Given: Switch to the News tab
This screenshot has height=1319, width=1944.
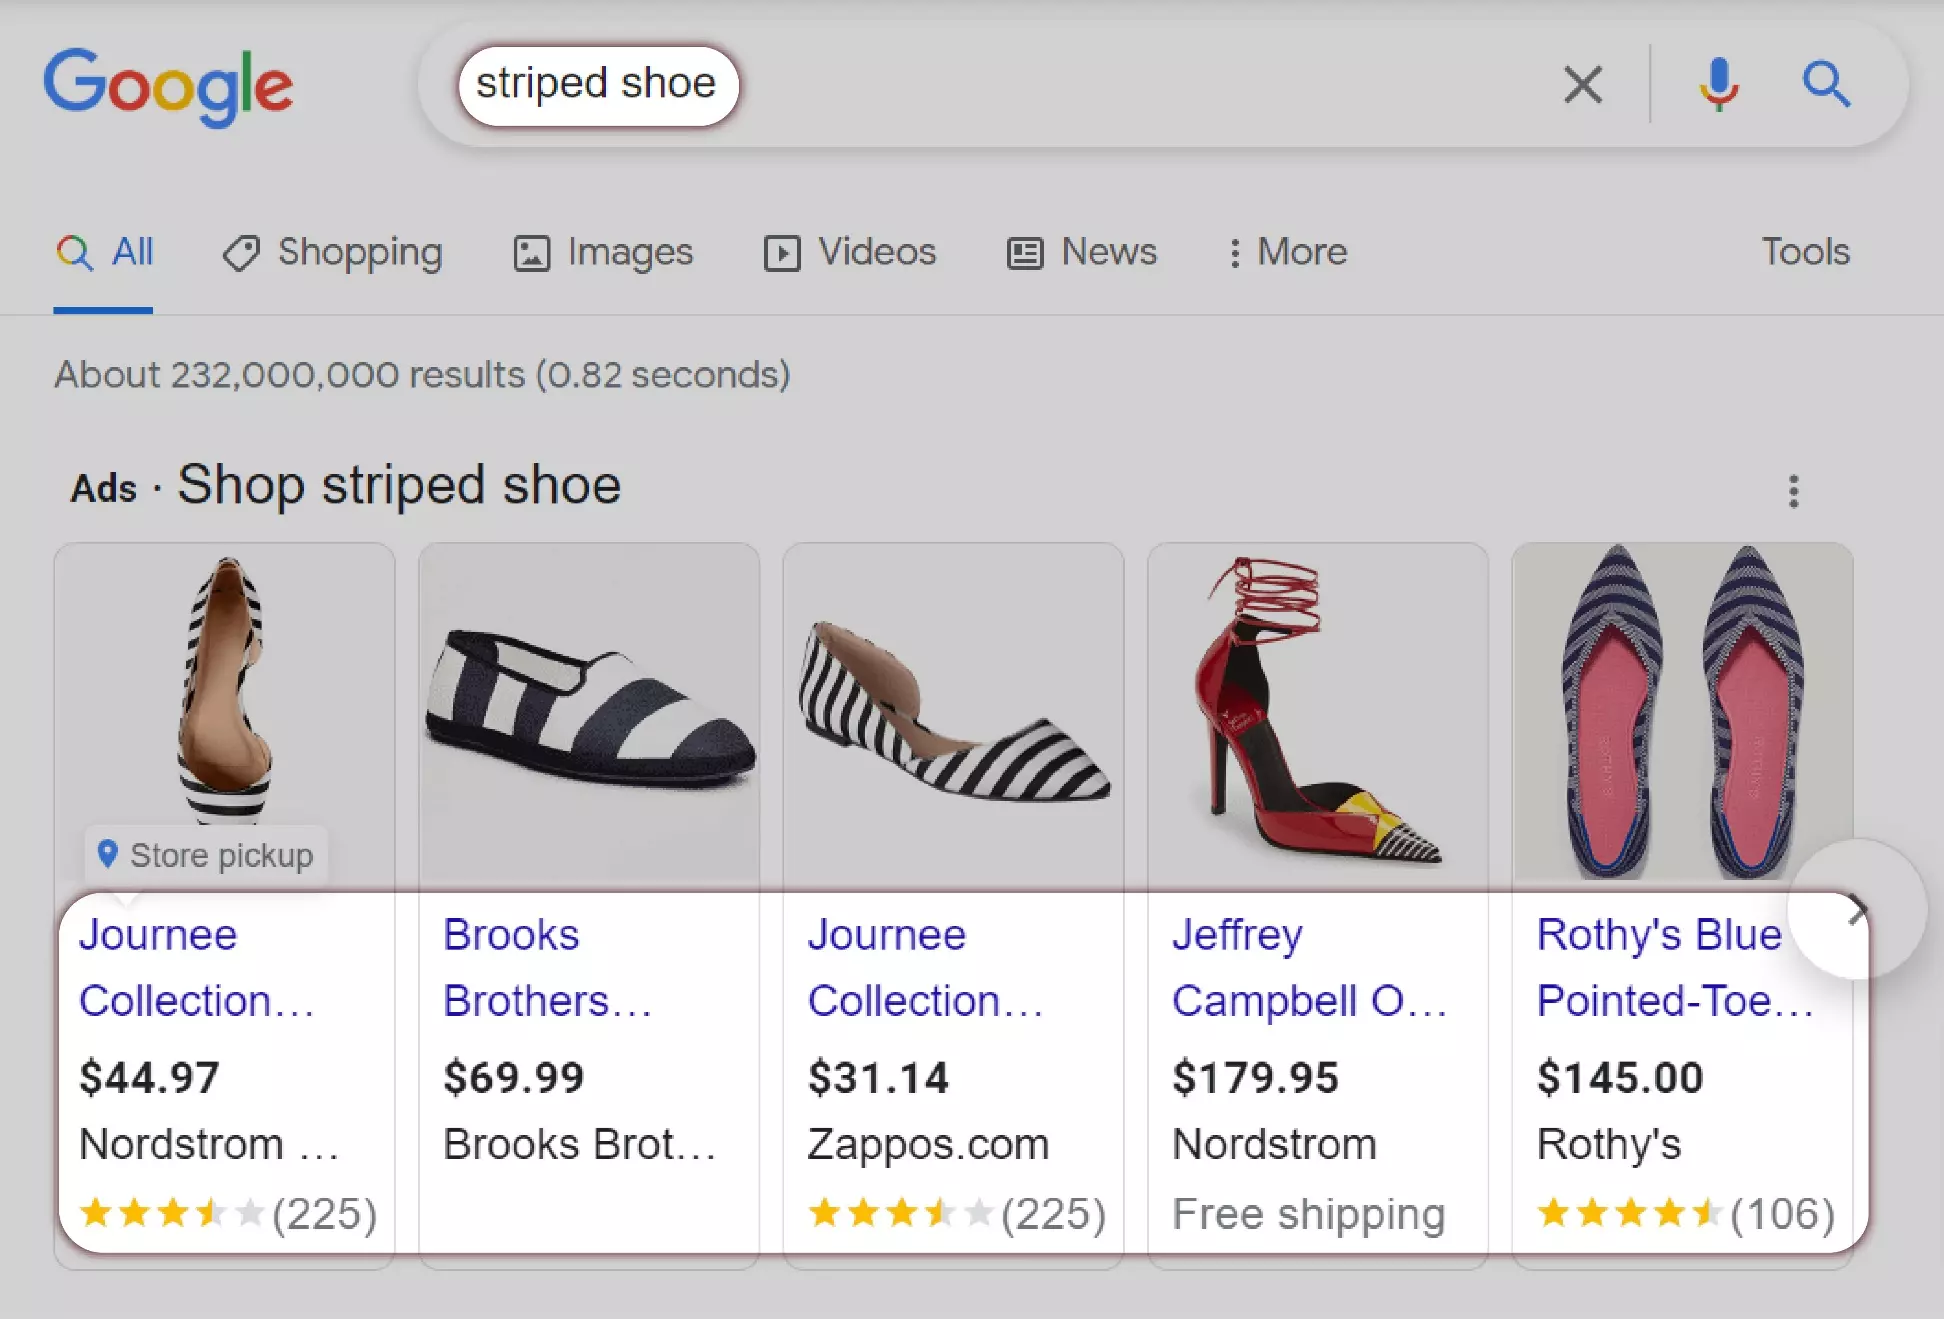Looking at the screenshot, I should (x=1082, y=252).
